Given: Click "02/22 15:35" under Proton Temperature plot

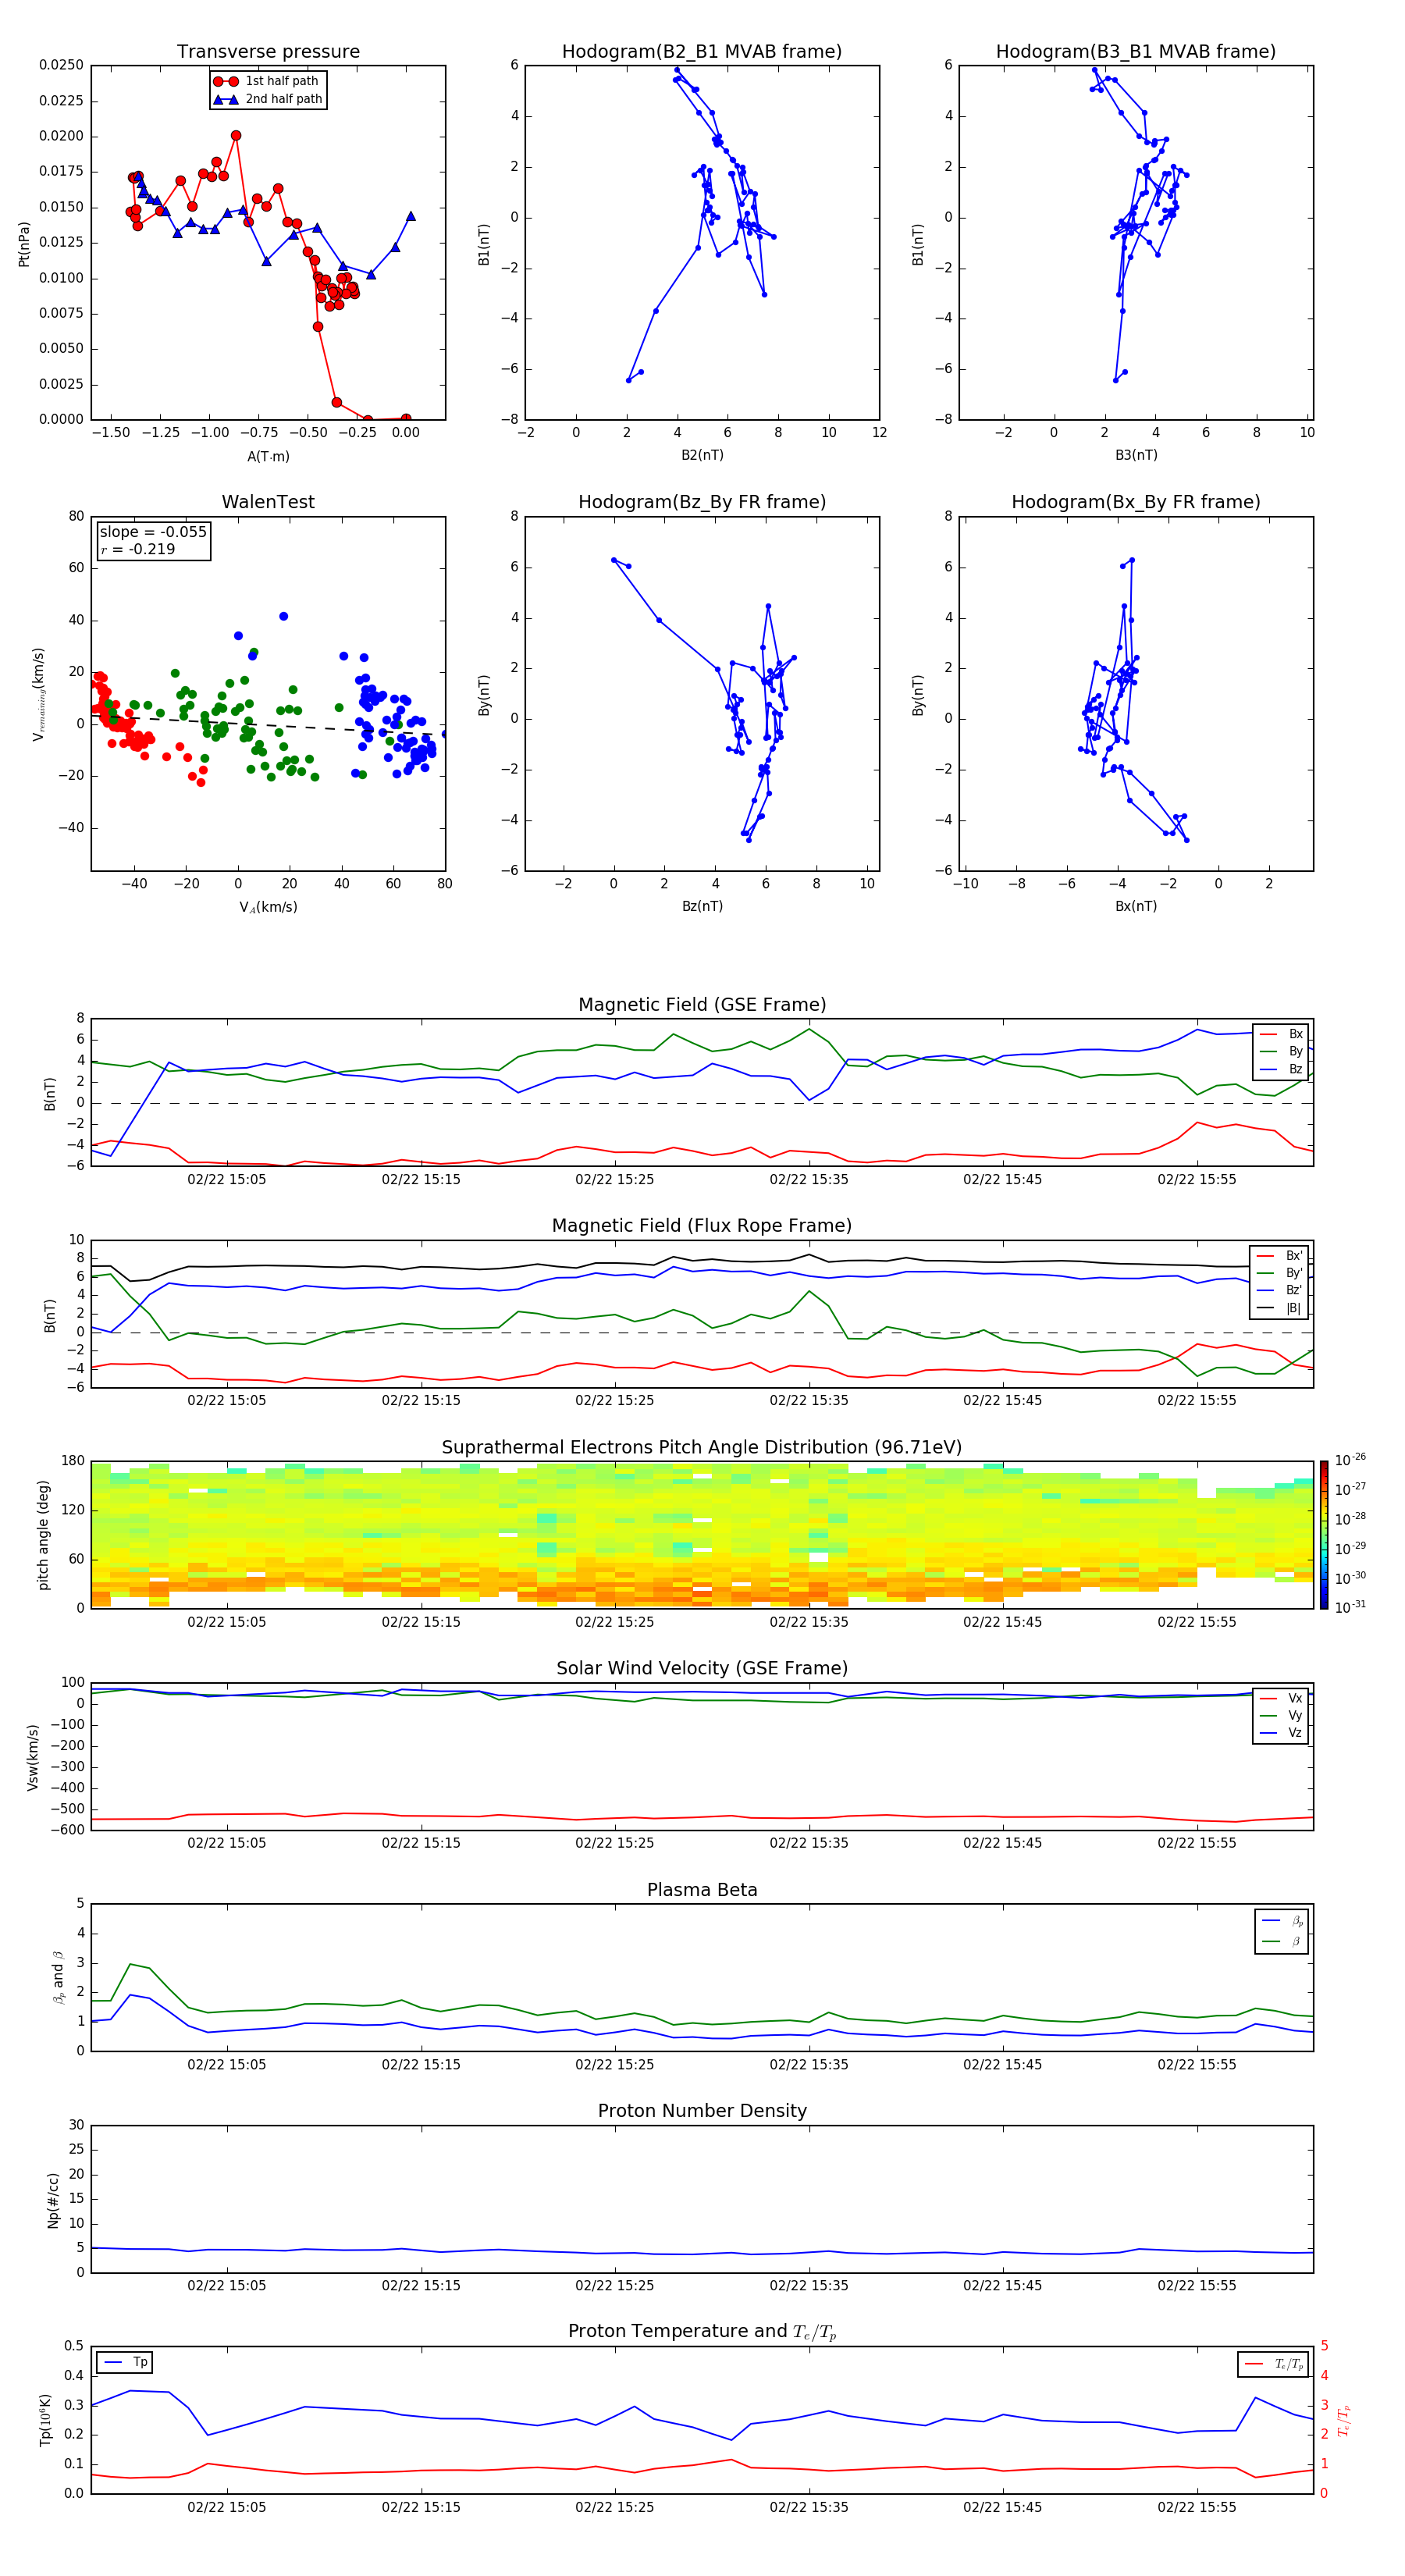Looking at the screenshot, I should (809, 2507).
